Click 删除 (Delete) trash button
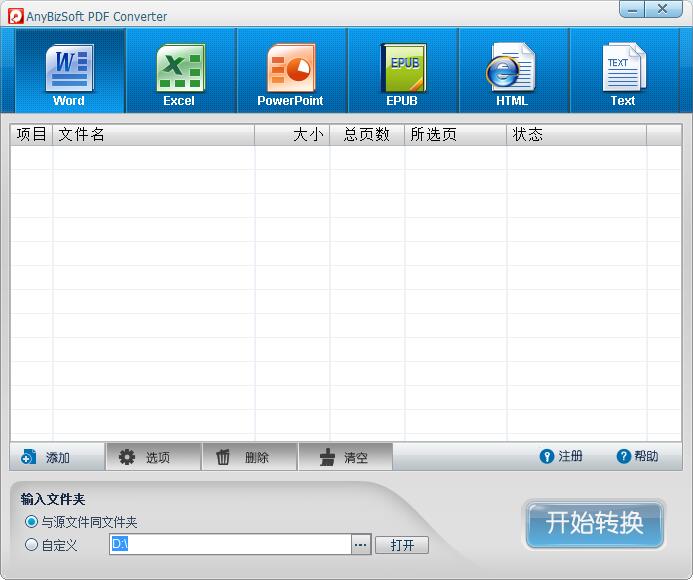The image size is (693, 580). coord(250,457)
